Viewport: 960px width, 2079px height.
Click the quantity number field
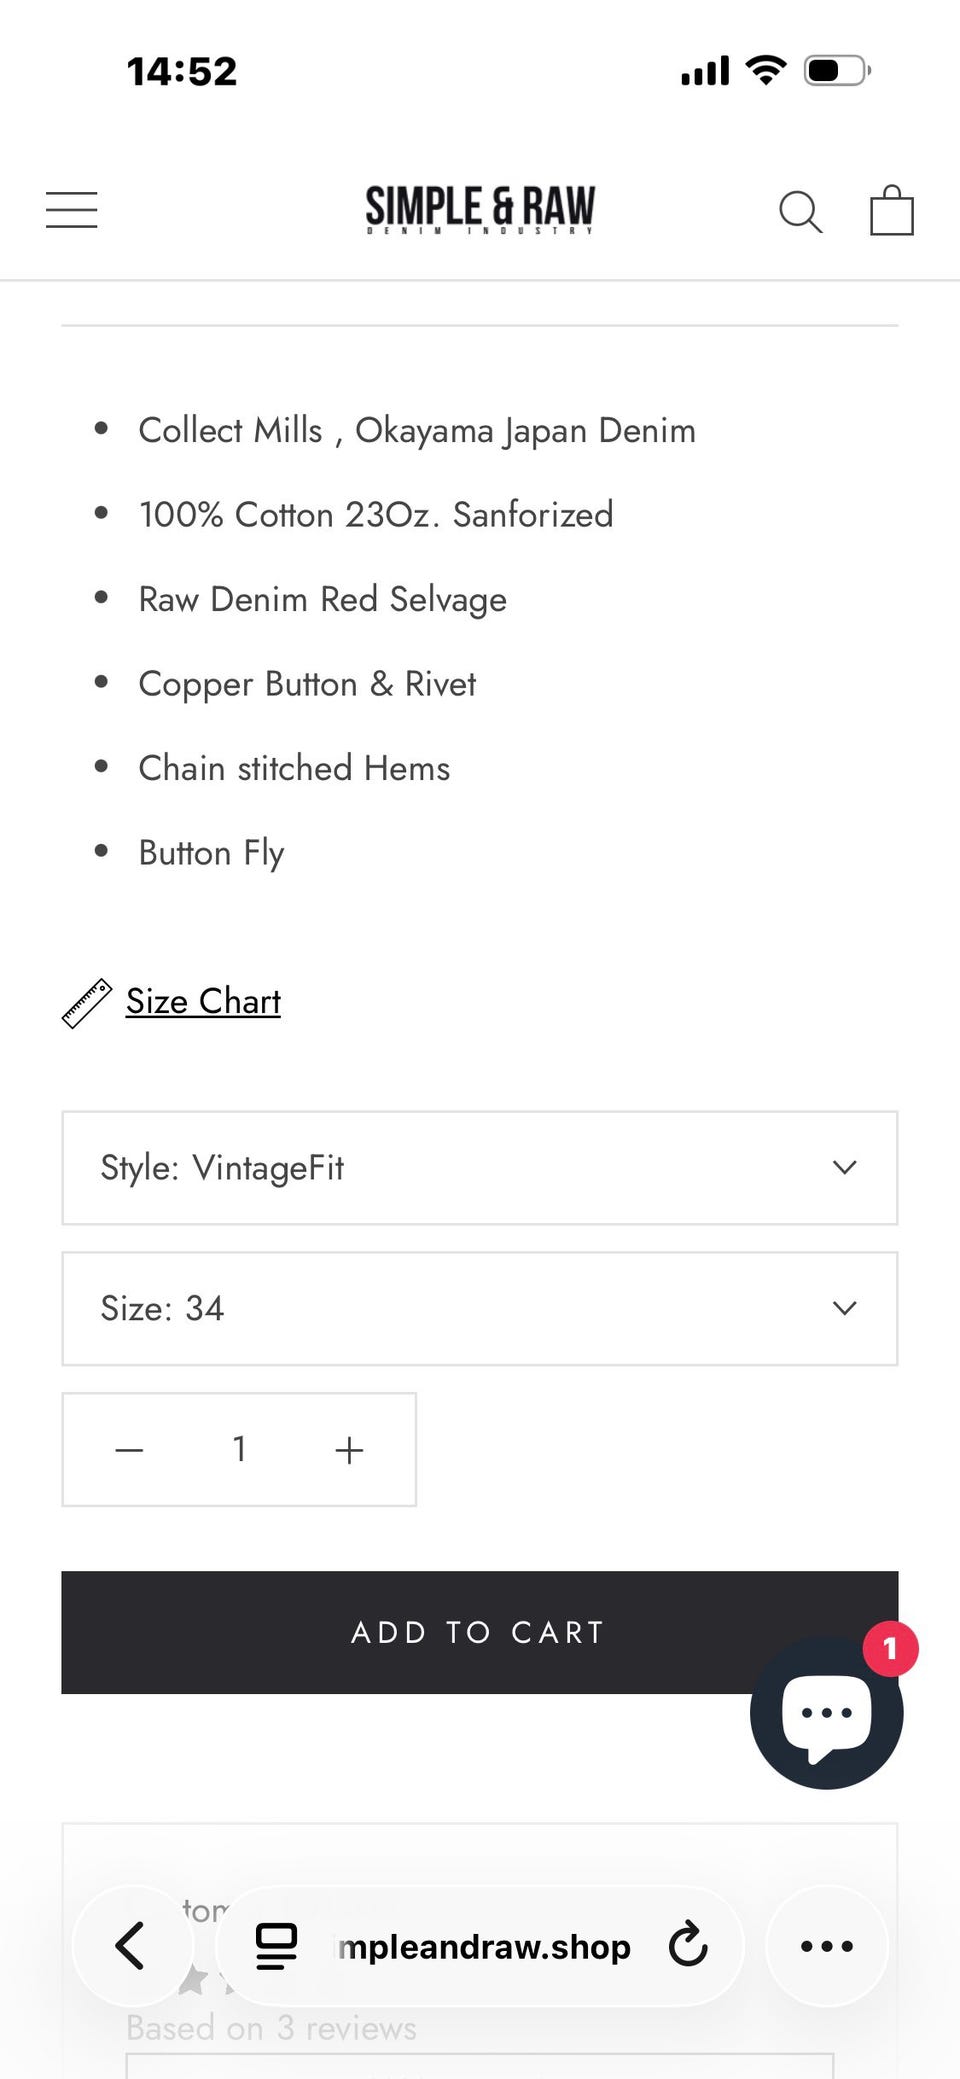click(240, 1449)
